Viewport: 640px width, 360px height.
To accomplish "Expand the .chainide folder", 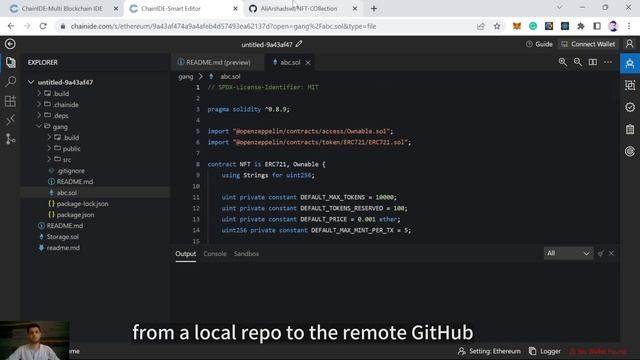I will click(x=39, y=104).
